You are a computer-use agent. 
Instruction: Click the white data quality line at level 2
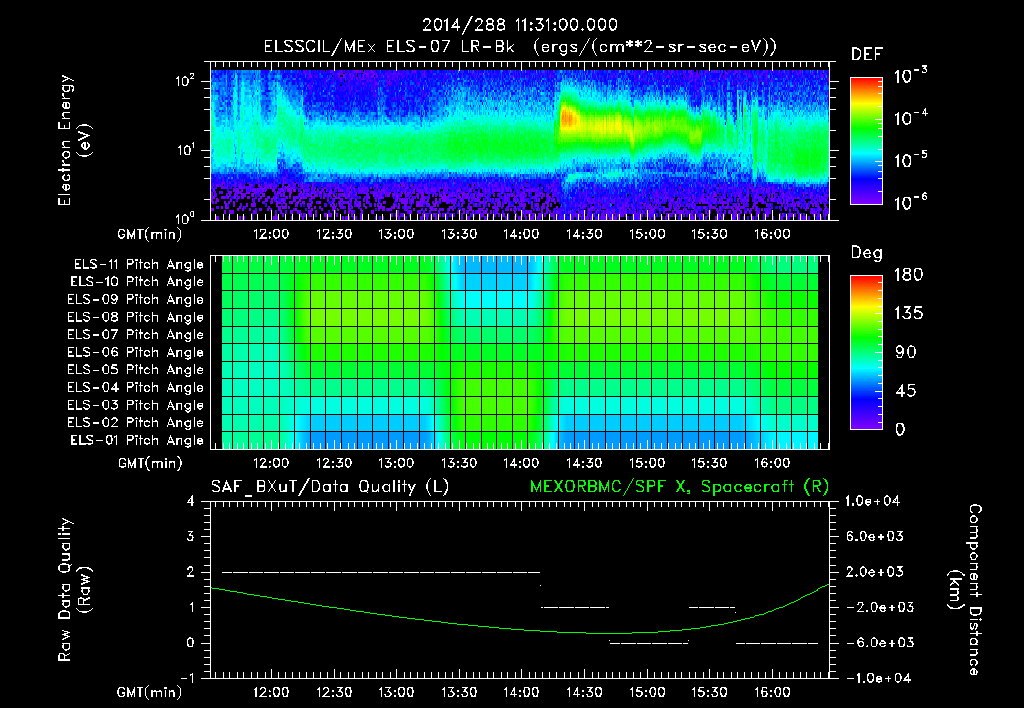point(381,572)
